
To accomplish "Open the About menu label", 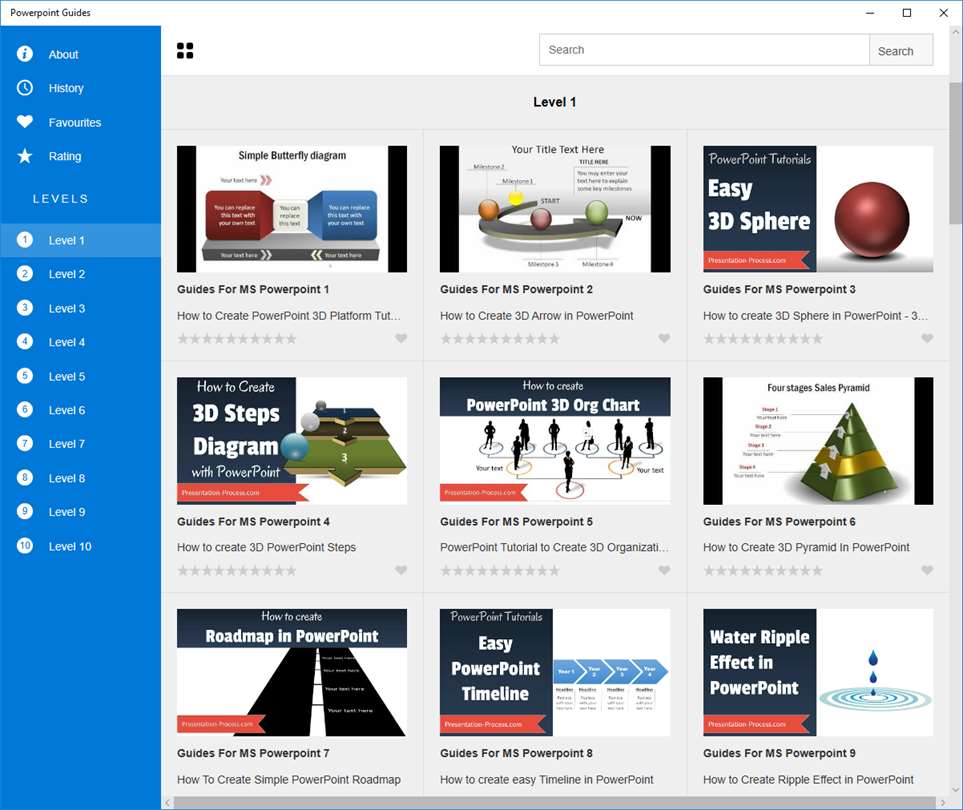I will (63, 55).
